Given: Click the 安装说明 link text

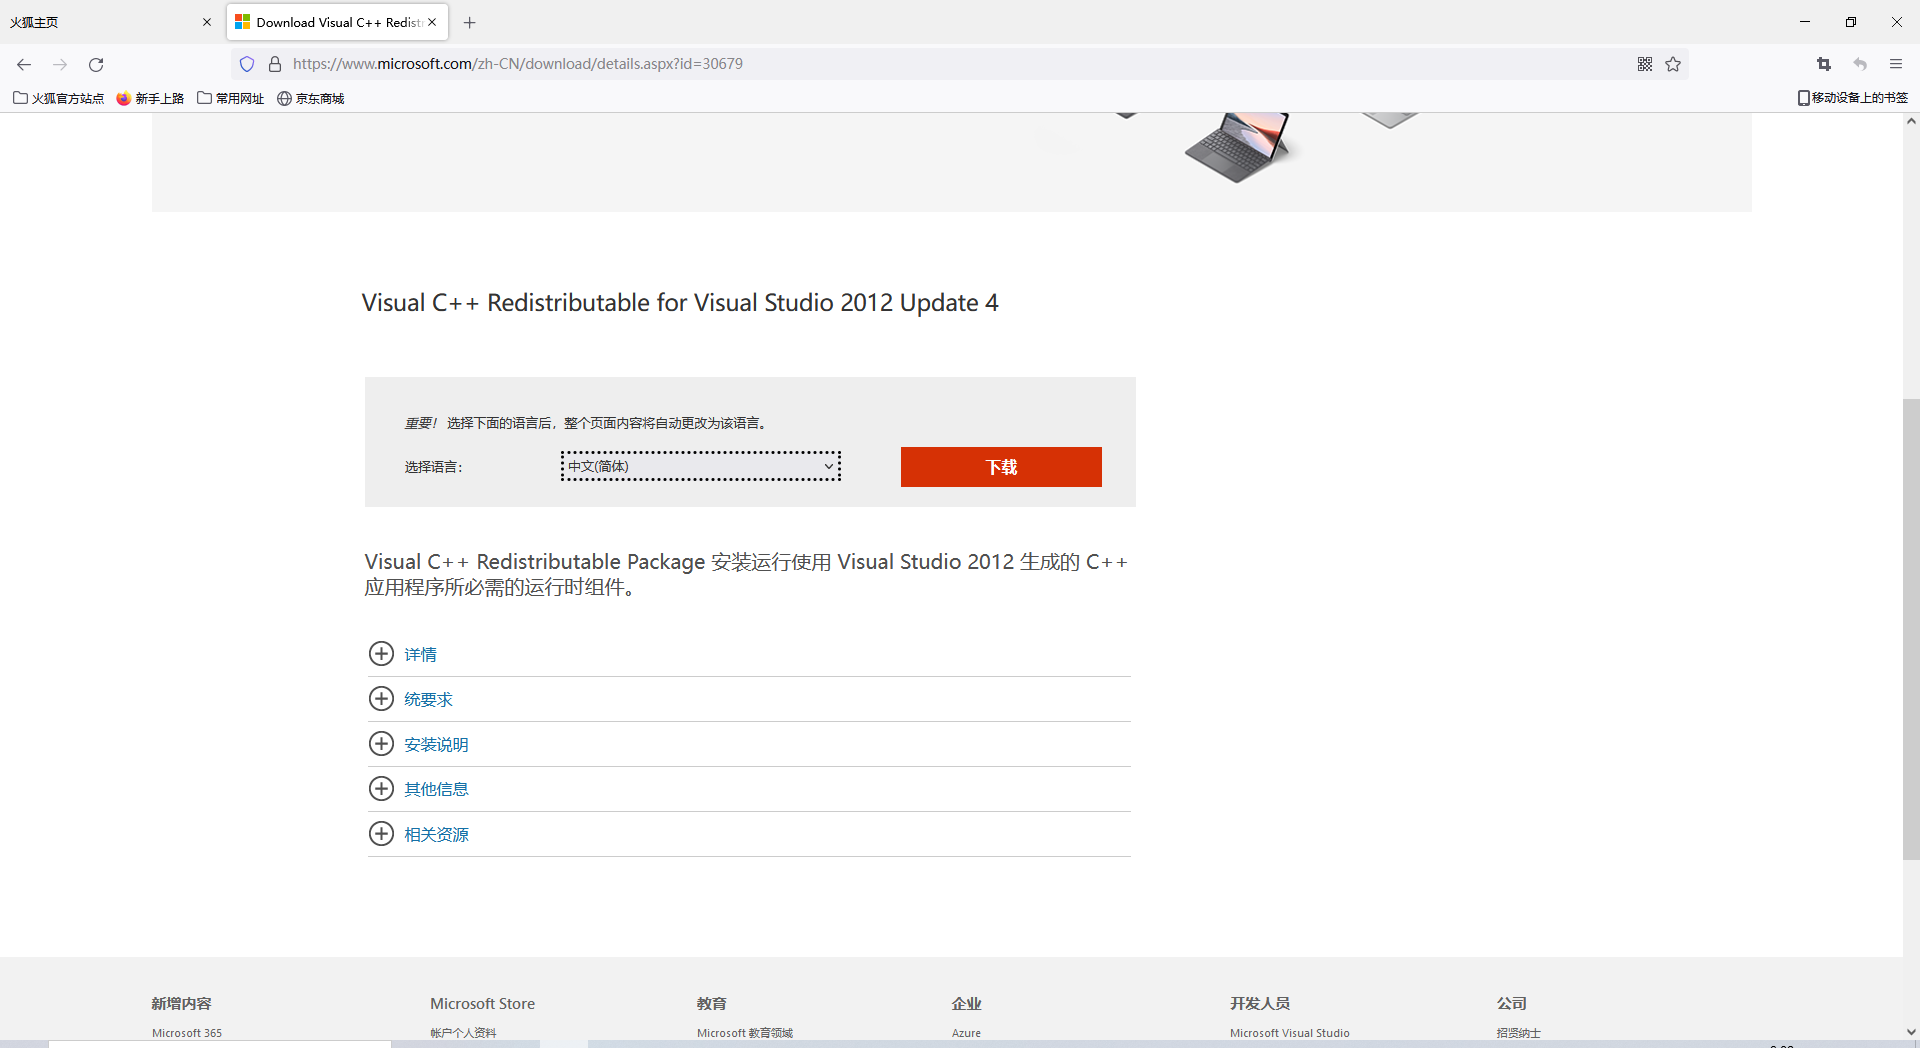Looking at the screenshot, I should click(x=436, y=744).
